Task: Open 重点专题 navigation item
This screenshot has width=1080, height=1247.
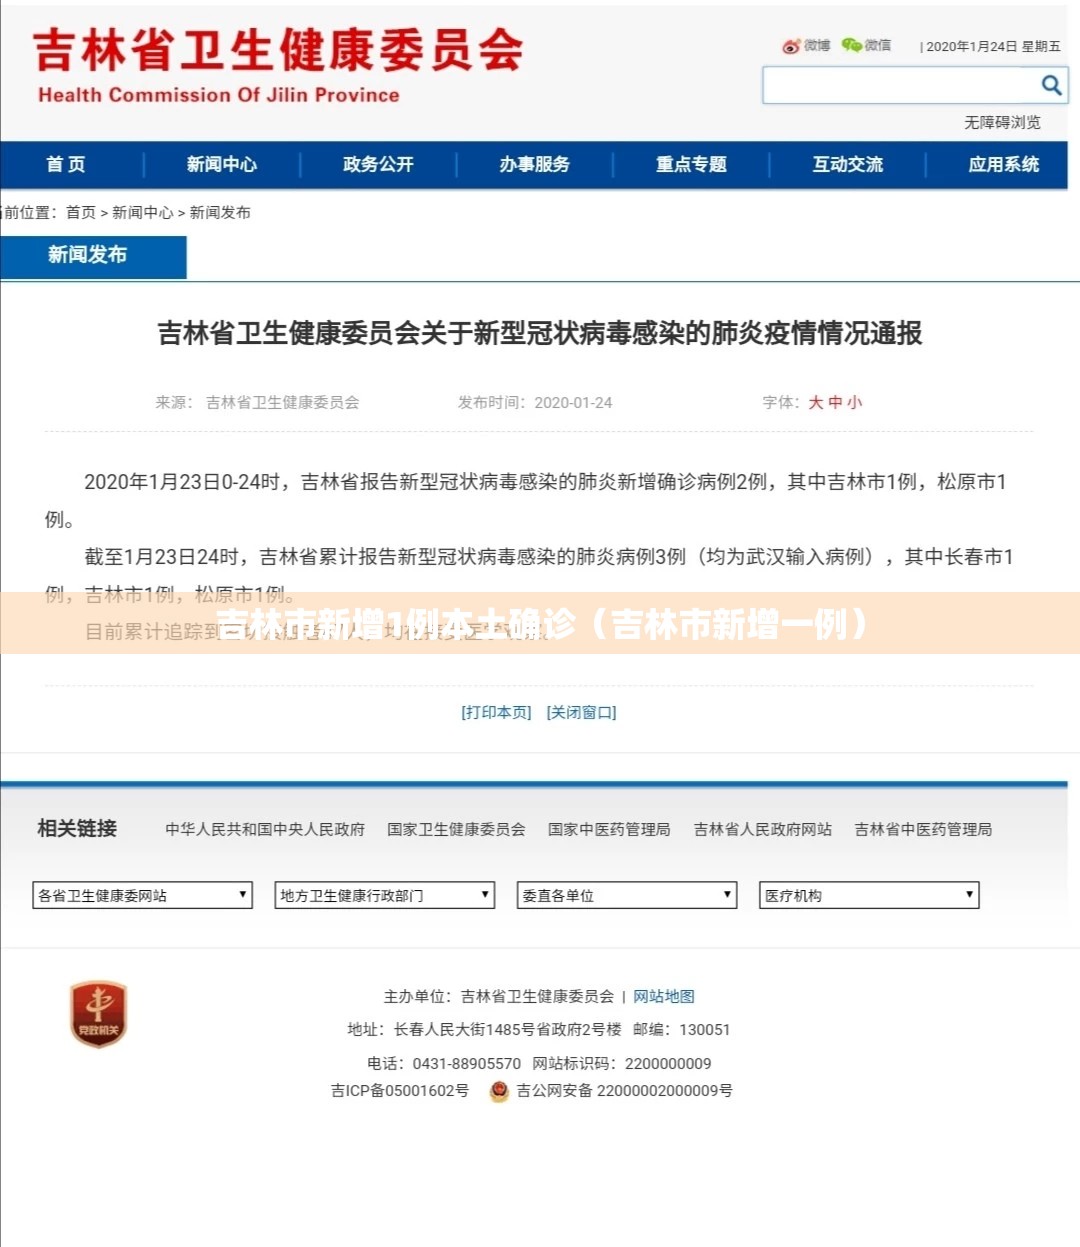Action: click(x=691, y=164)
